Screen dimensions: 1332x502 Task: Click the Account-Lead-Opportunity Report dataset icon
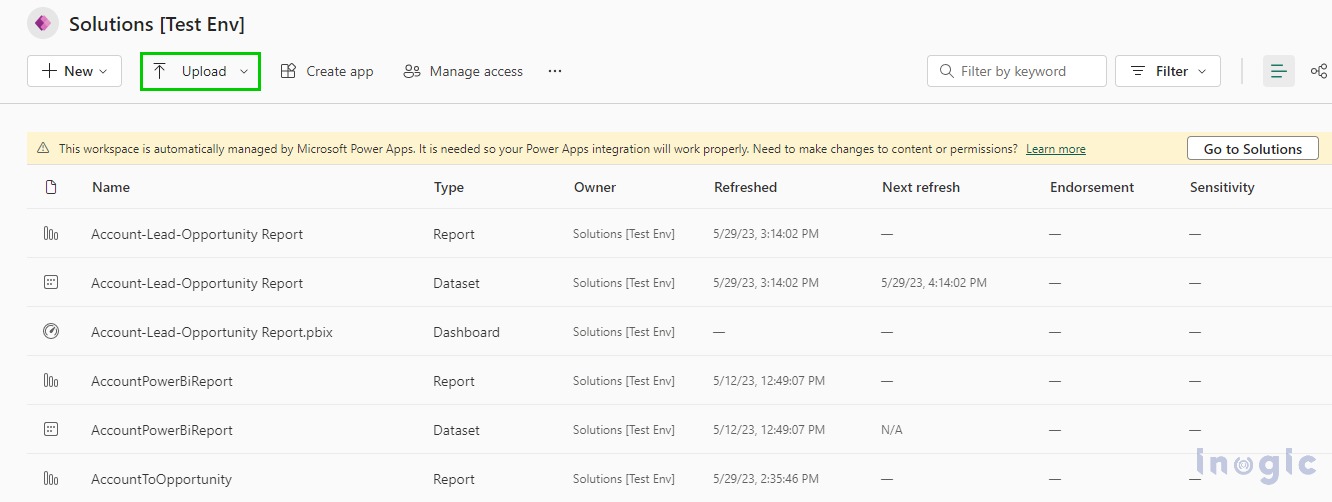(x=51, y=283)
